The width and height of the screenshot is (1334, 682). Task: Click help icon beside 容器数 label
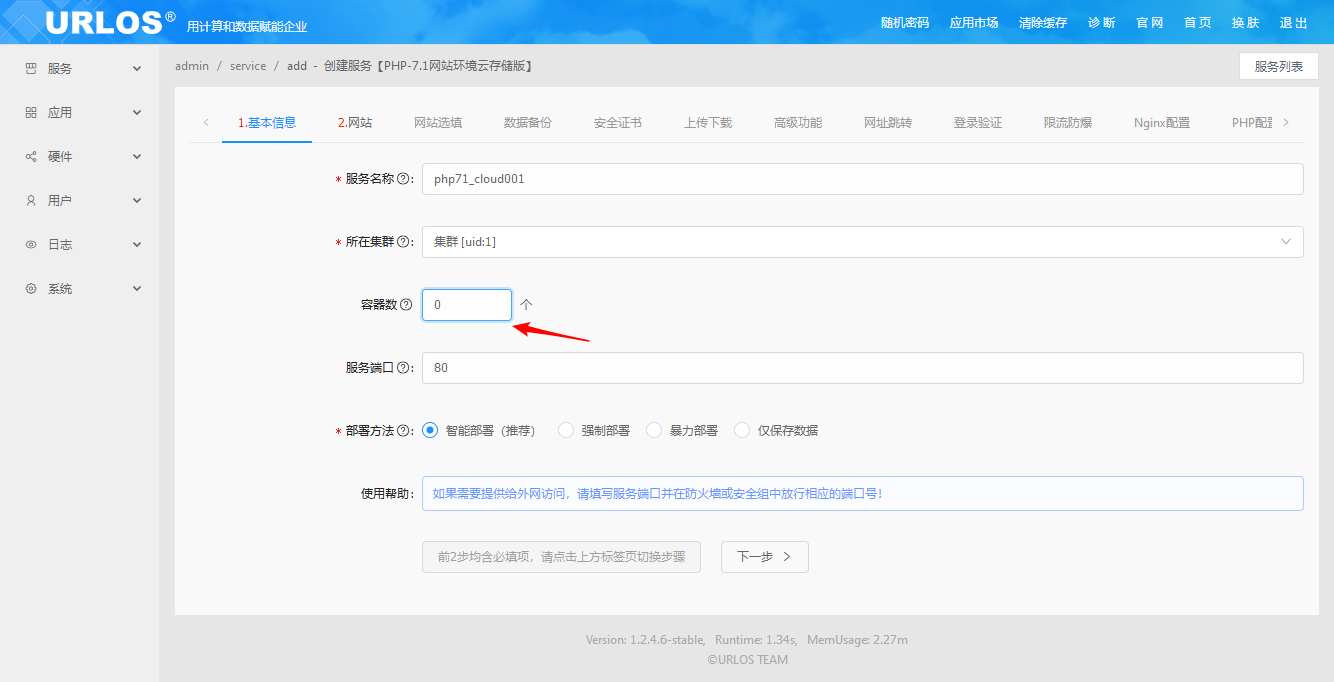tap(406, 305)
